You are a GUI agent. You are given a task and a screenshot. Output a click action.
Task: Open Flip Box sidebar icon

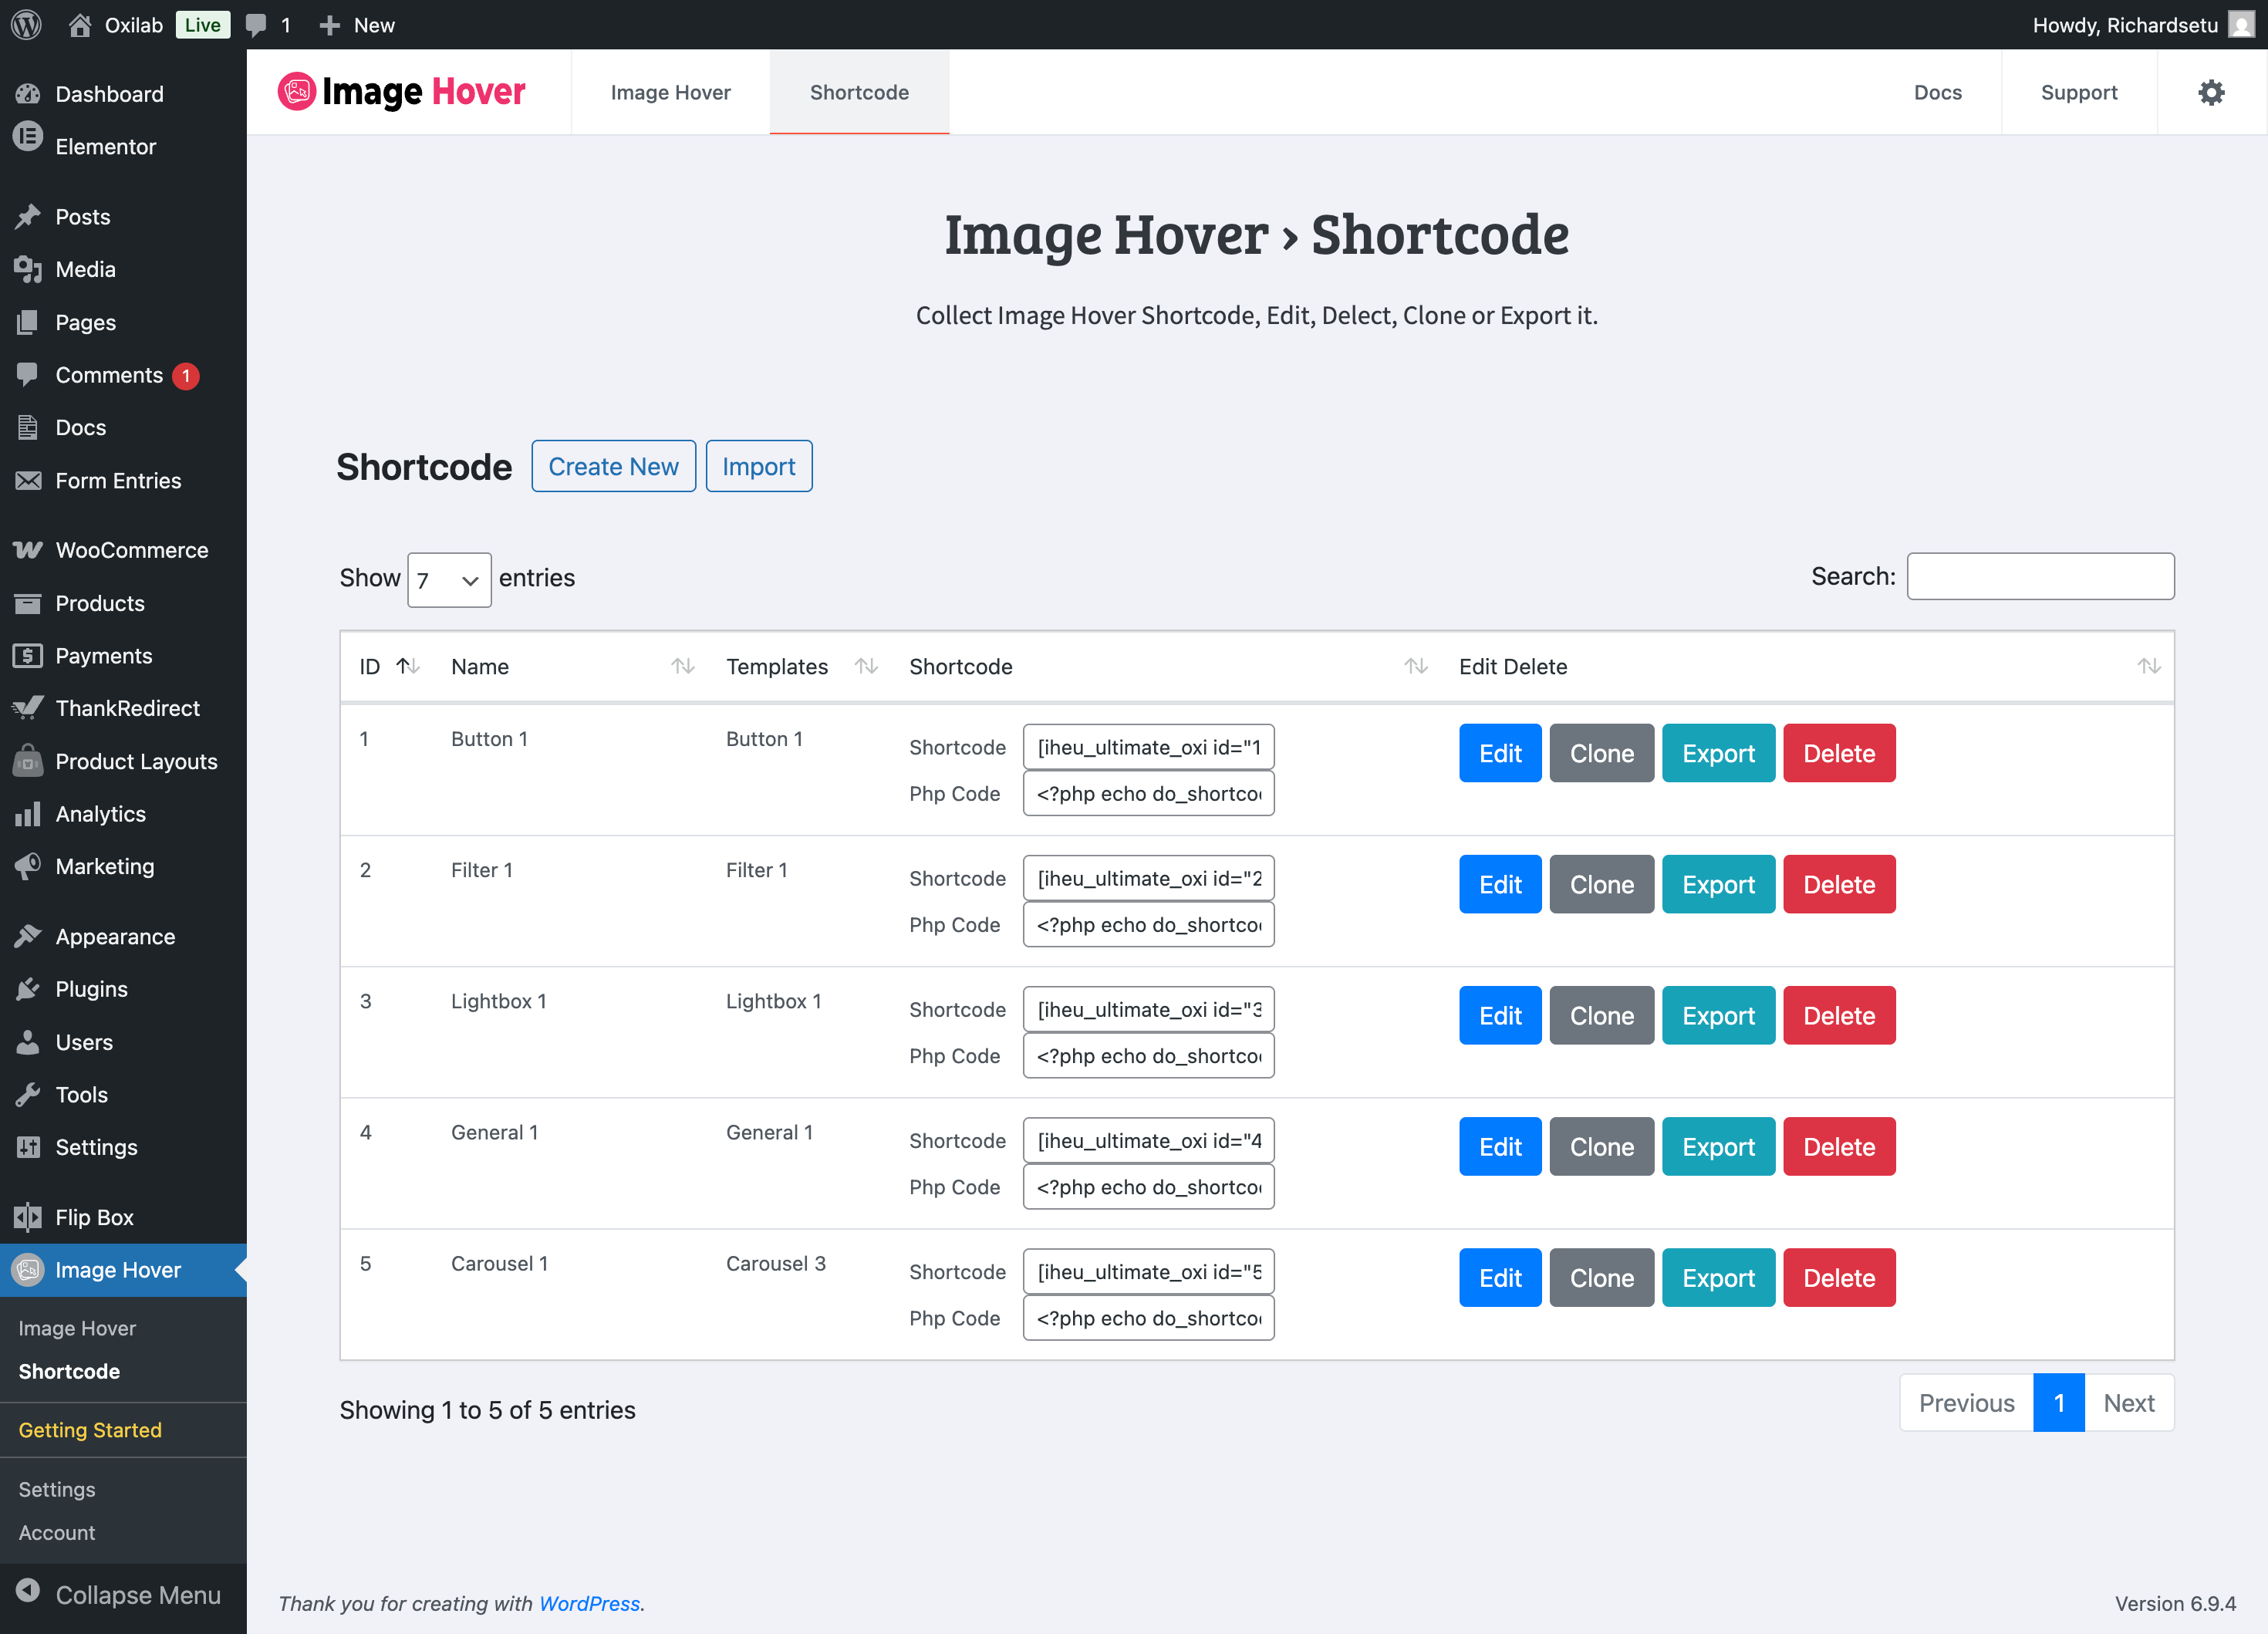click(28, 1217)
